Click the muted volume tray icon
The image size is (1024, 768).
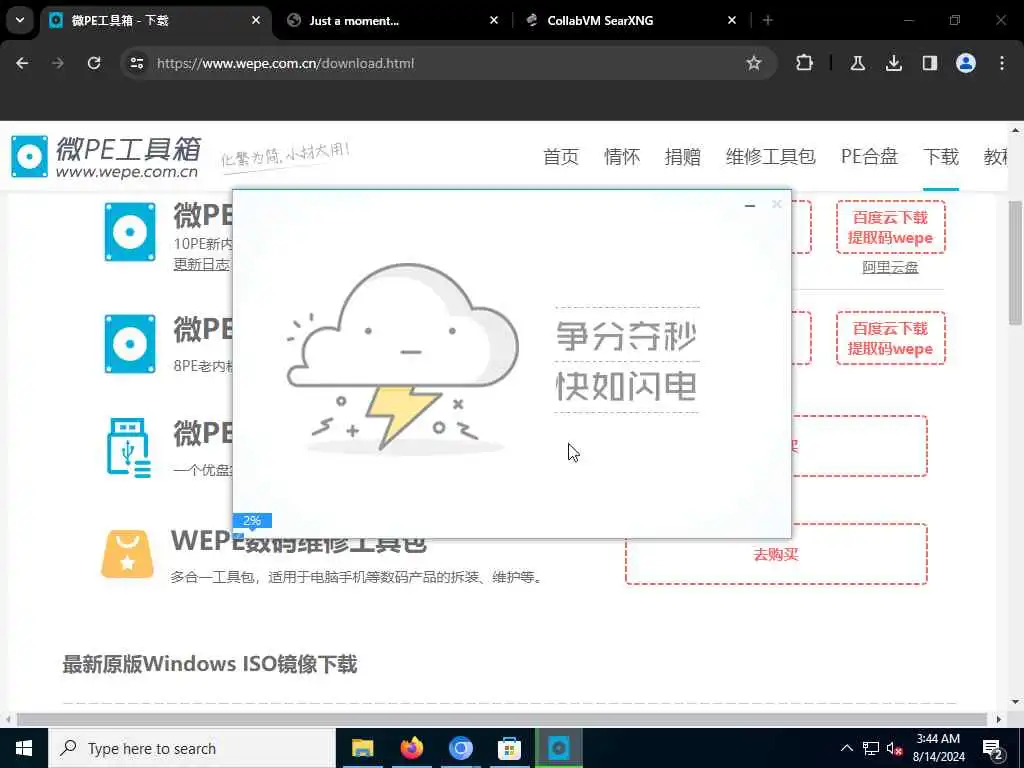895,749
